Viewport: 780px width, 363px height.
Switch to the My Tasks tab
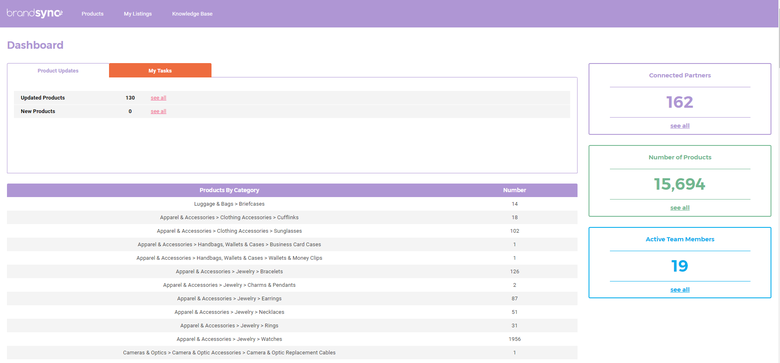click(160, 71)
